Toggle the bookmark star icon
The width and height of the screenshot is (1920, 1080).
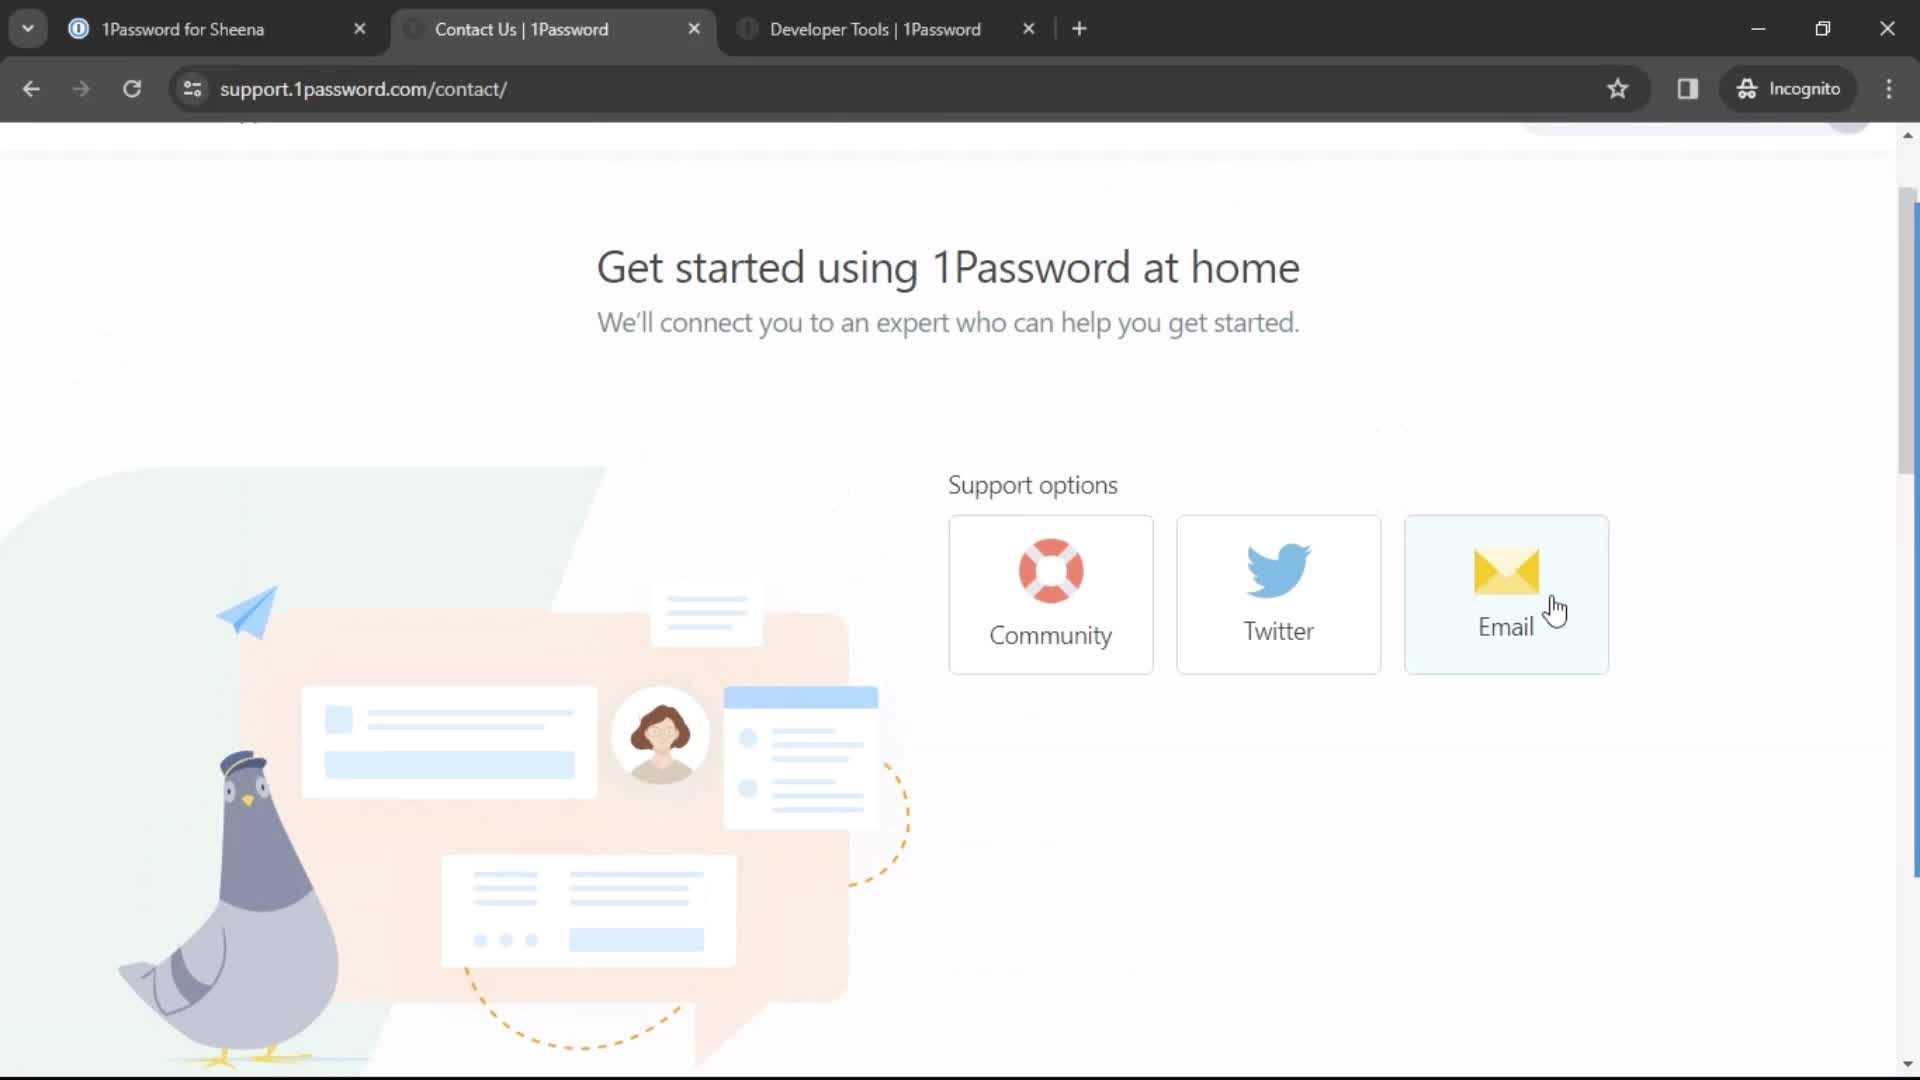pos(1618,88)
